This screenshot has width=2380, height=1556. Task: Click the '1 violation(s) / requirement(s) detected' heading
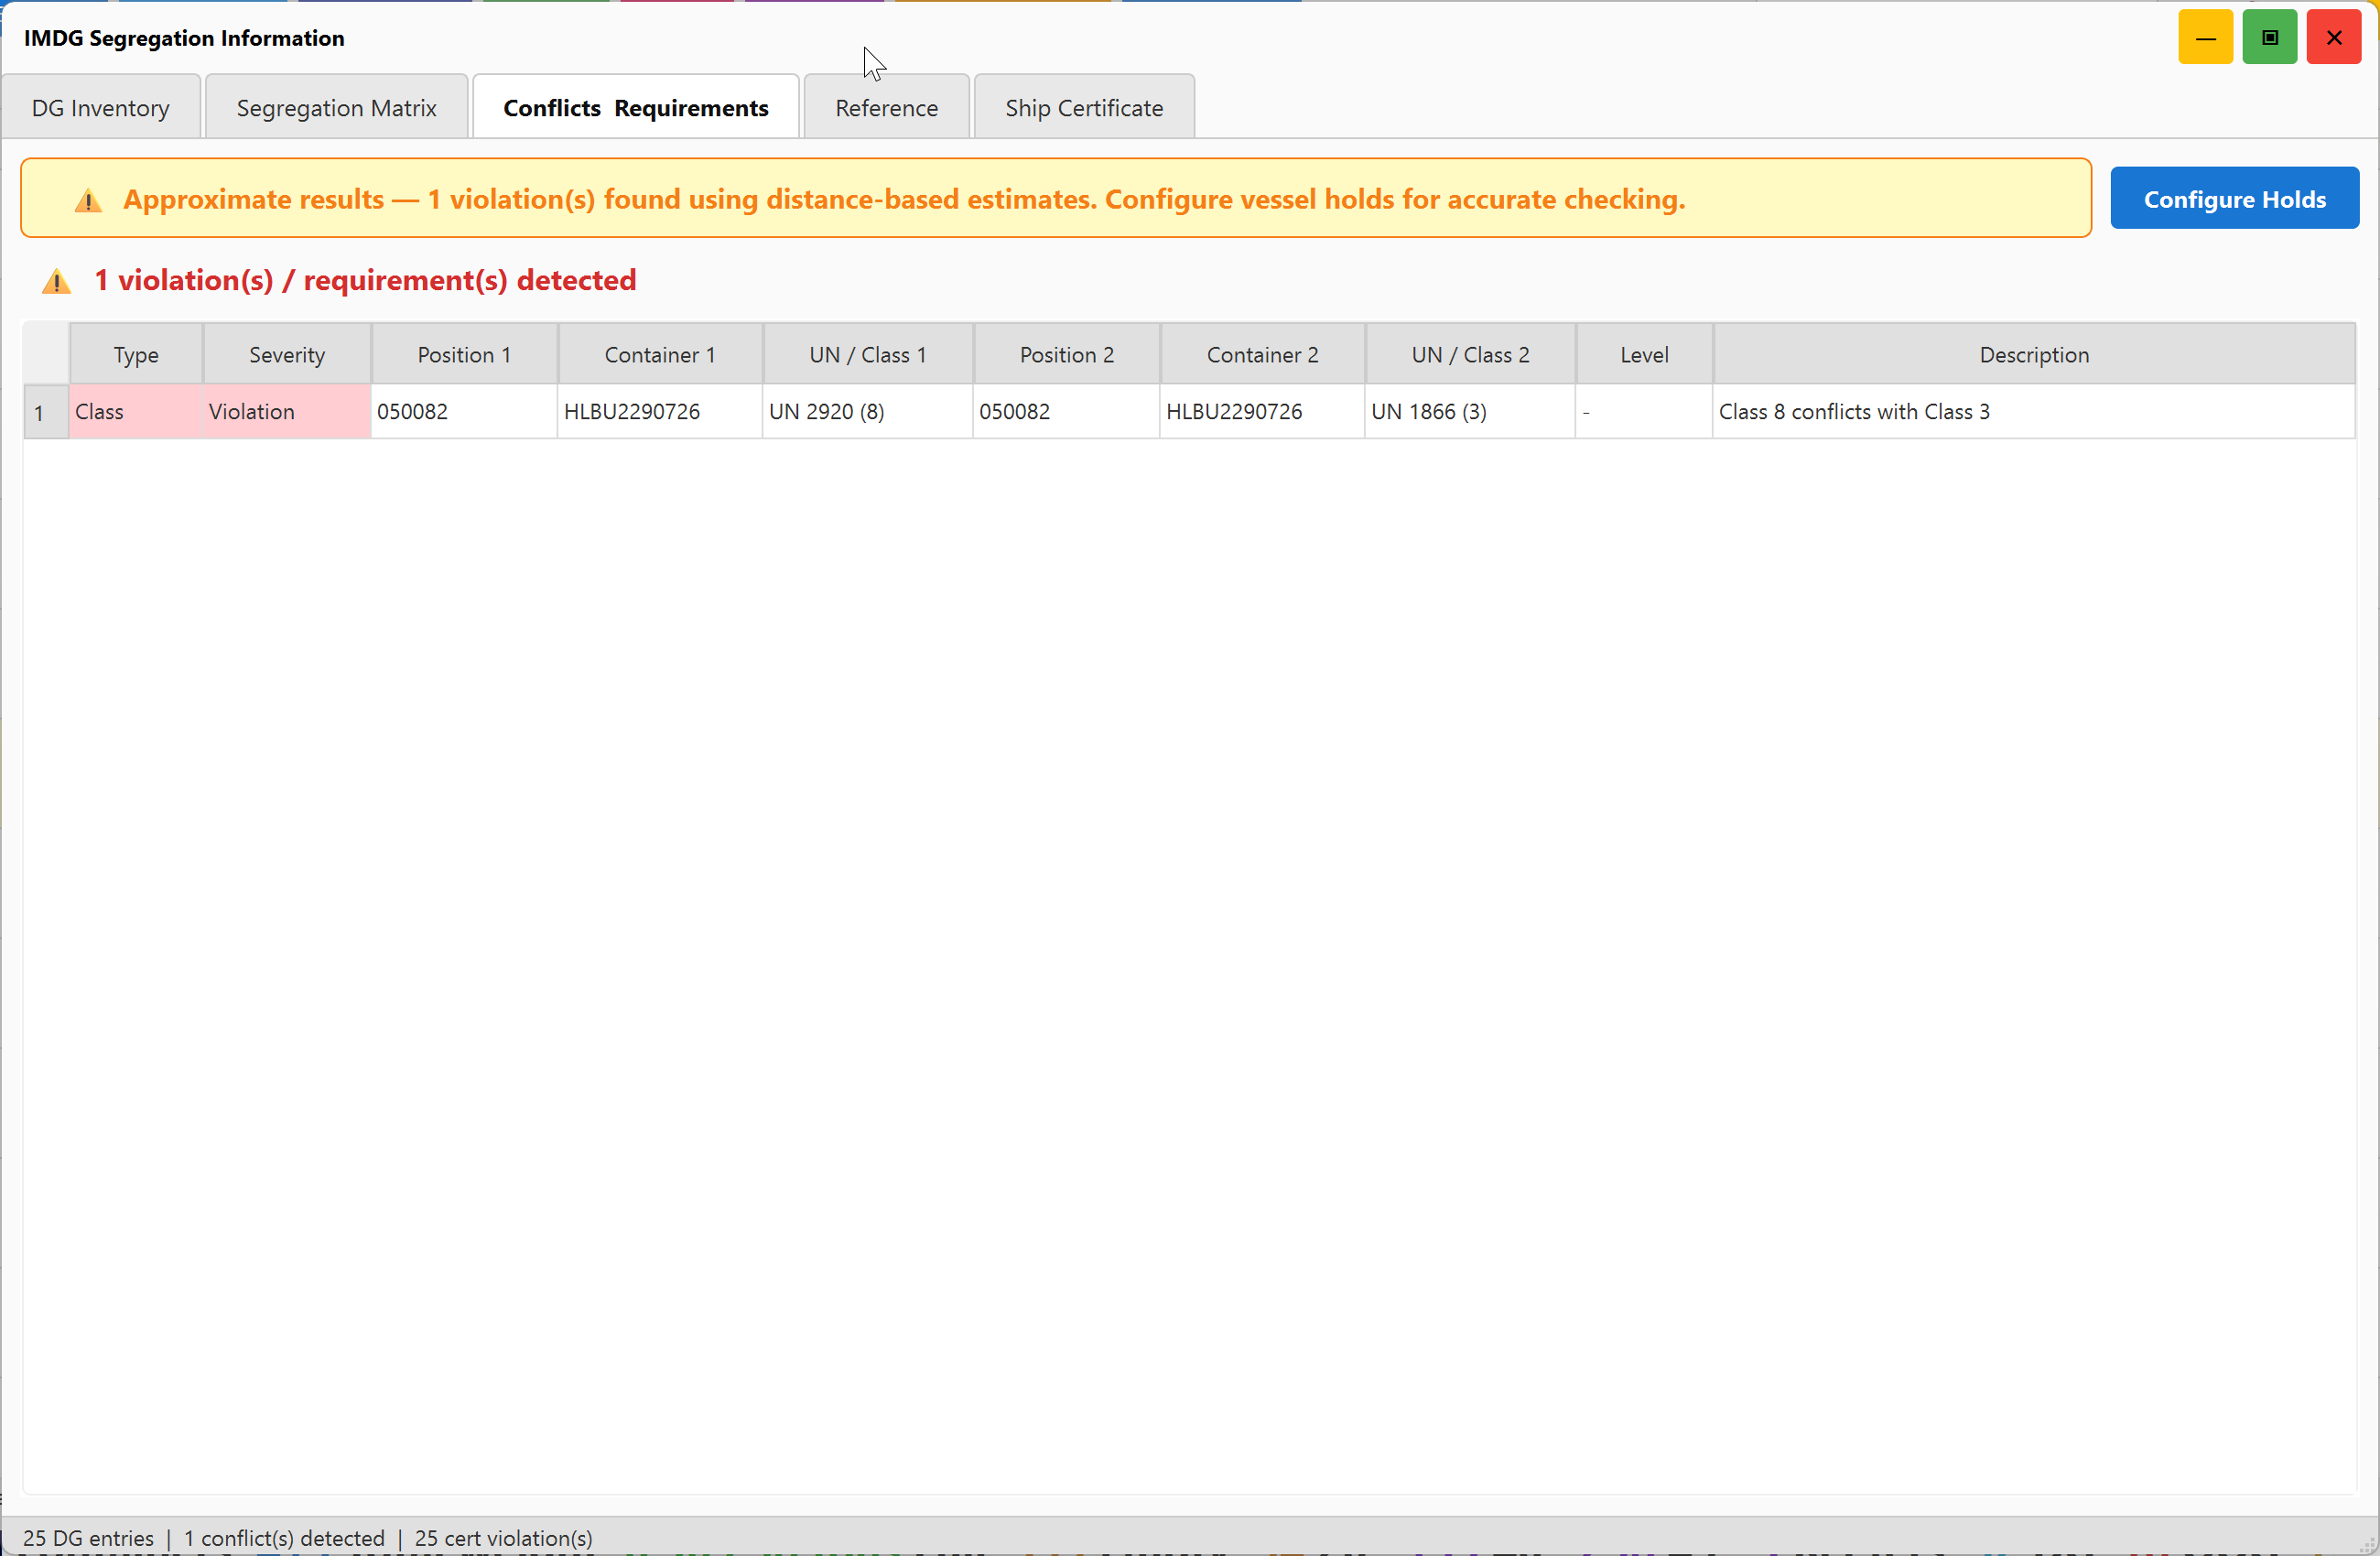point(365,280)
